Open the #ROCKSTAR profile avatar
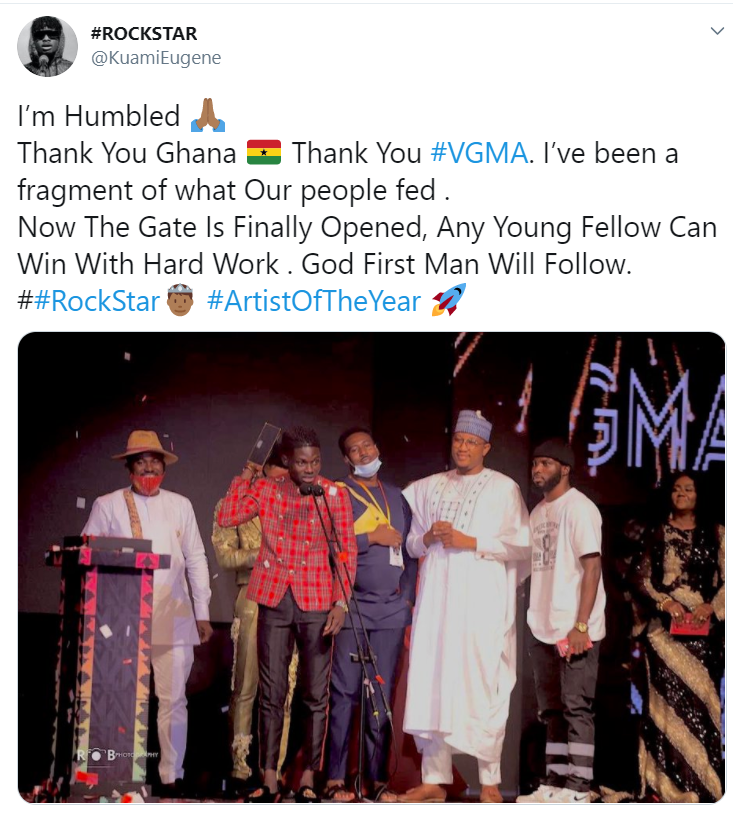This screenshot has height=813, width=733. [47, 46]
